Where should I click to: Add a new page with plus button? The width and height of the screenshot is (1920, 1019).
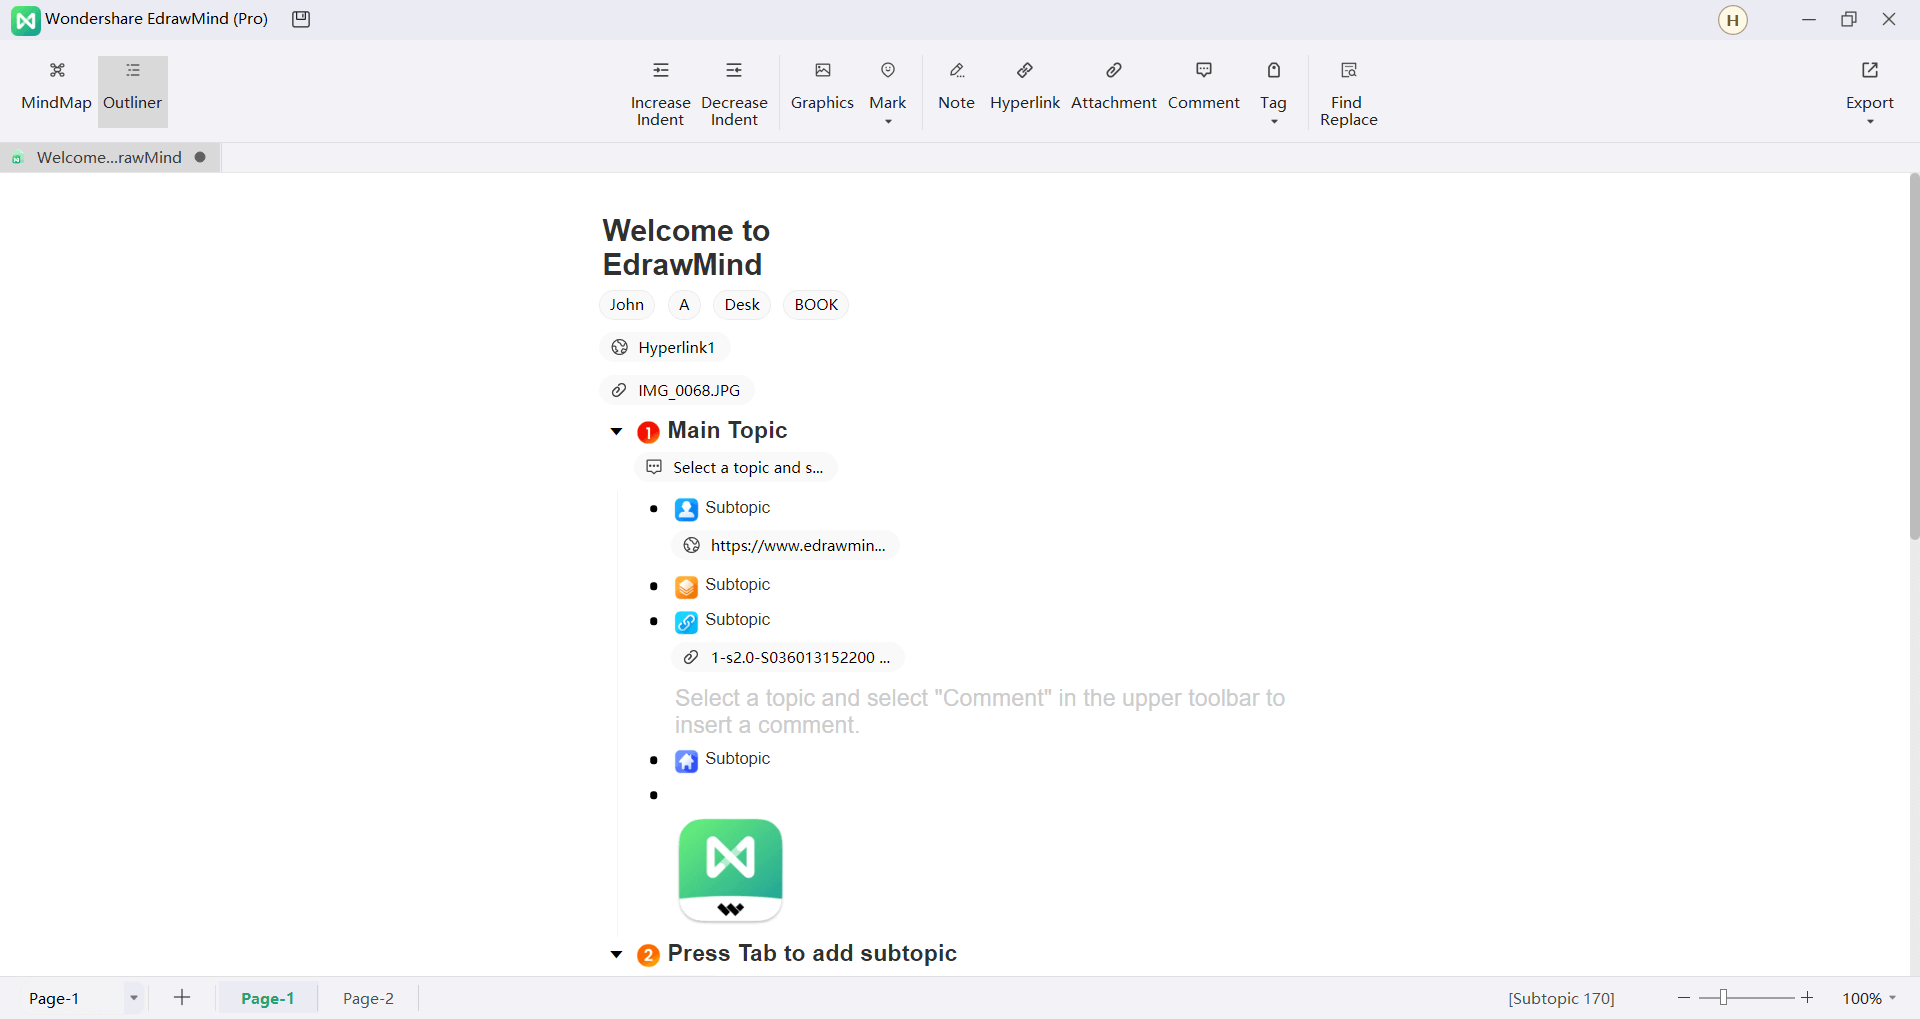coord(182,997)
